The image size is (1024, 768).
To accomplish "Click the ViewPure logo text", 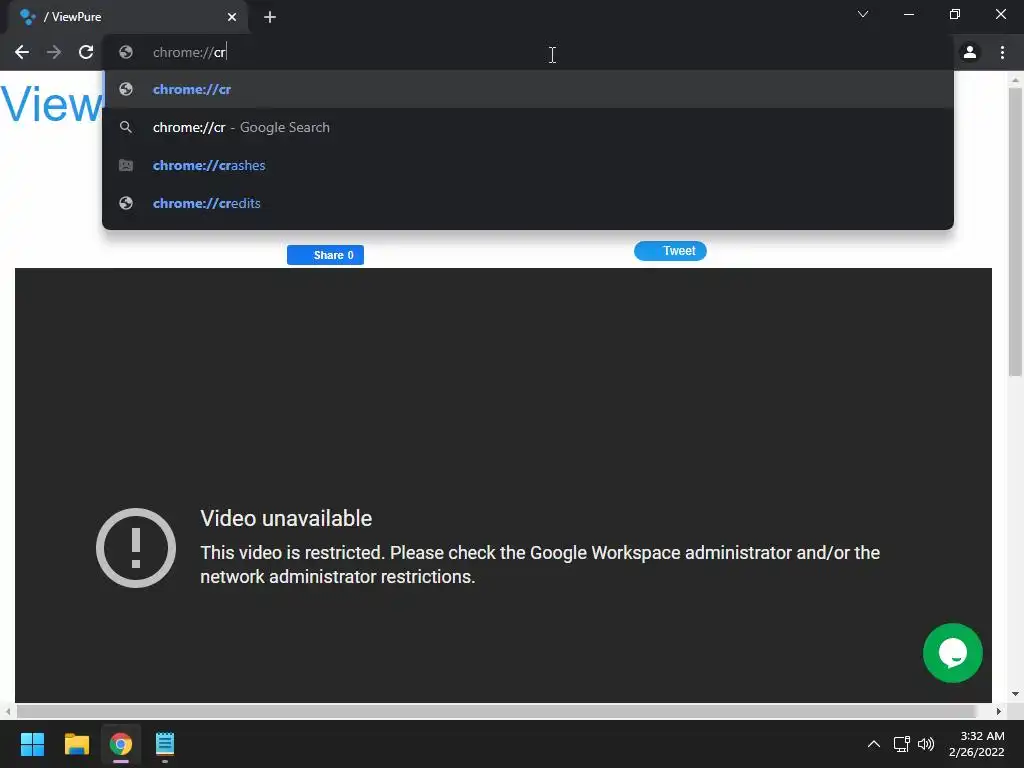I will coord(51,104).
